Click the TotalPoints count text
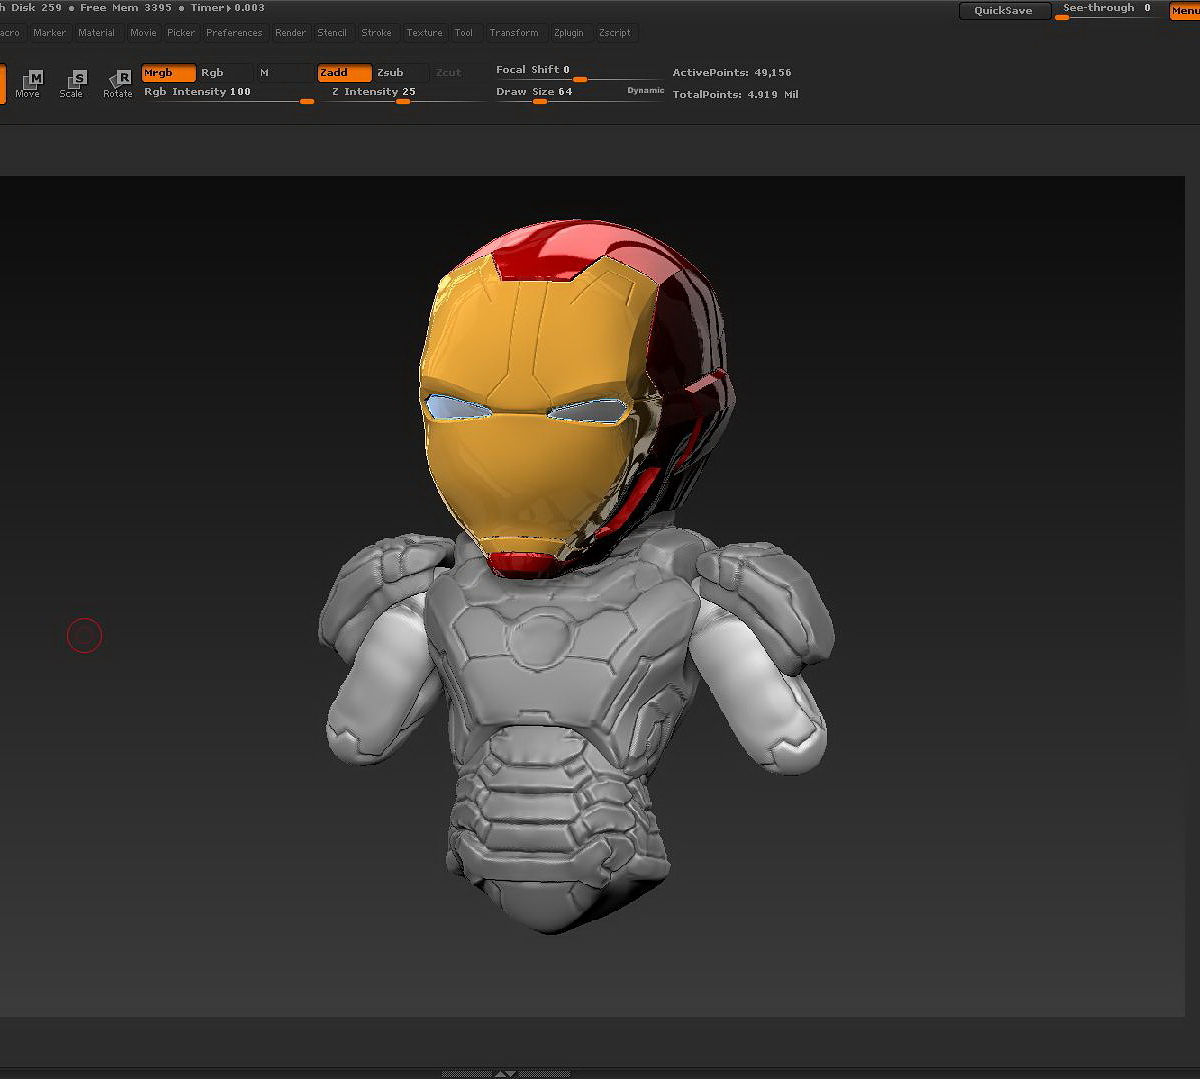 (735, 95)
